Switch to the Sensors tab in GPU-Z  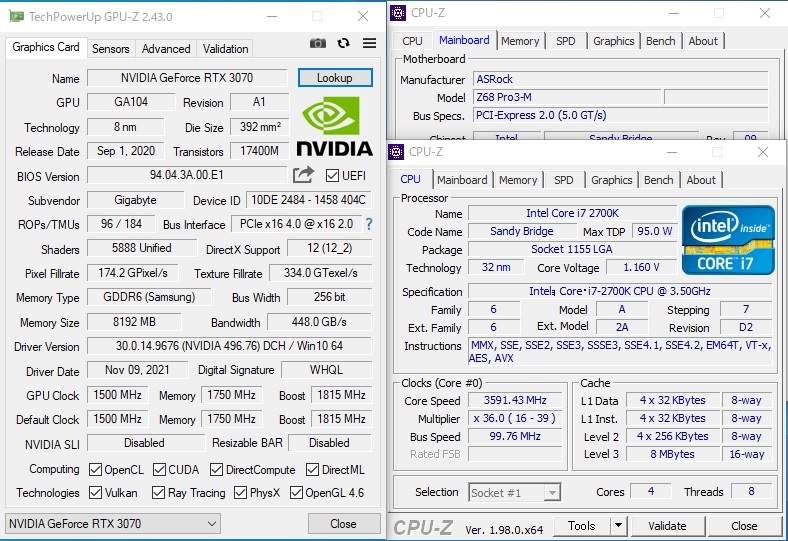pyautogui.click(x=111, y=49)
